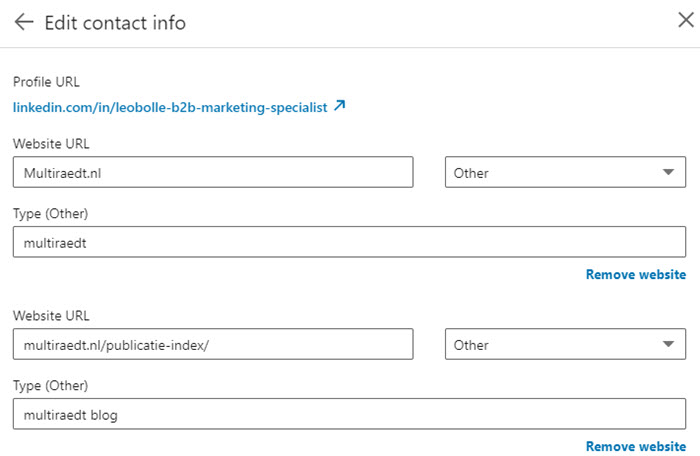Open the leobolle-b2b-marketing-specialist profile link
The height and width of the screenshot is (456, 700).
pos(170,107)
